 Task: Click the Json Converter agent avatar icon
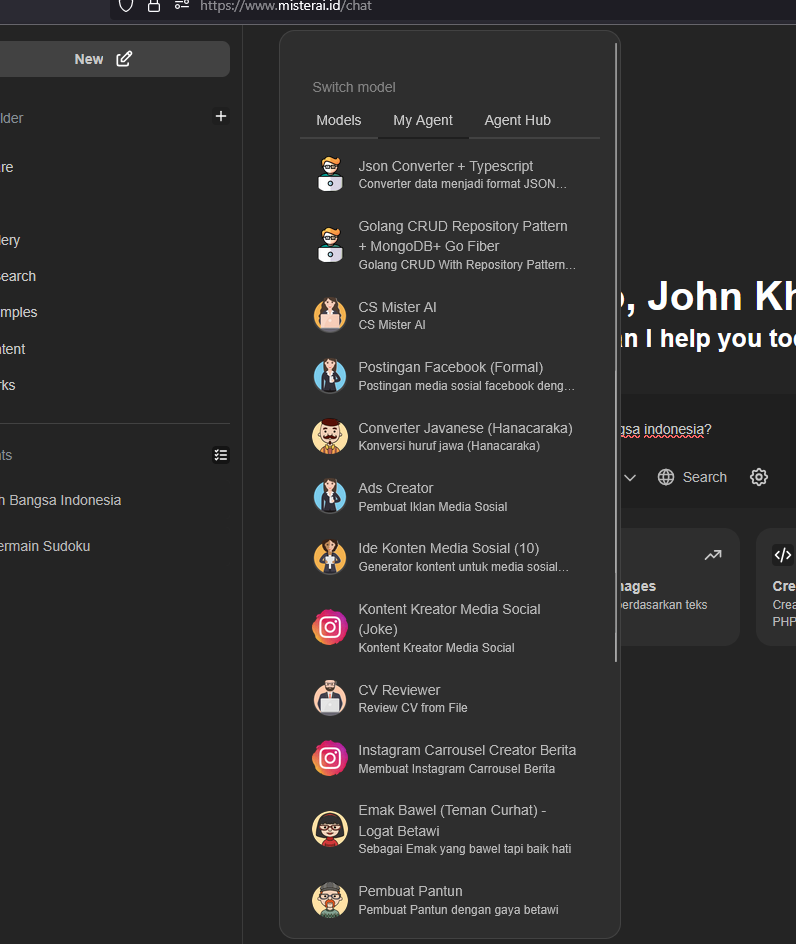tap(330, 175)
